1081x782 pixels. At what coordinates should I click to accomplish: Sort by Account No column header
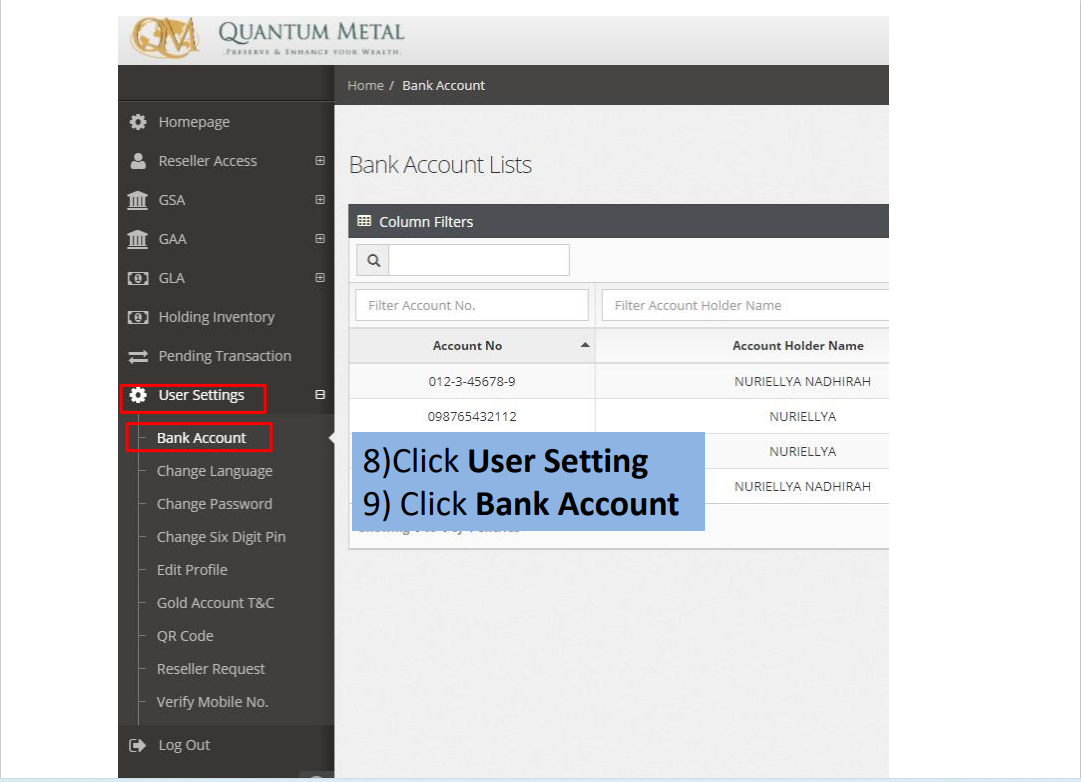click(468, 346)
